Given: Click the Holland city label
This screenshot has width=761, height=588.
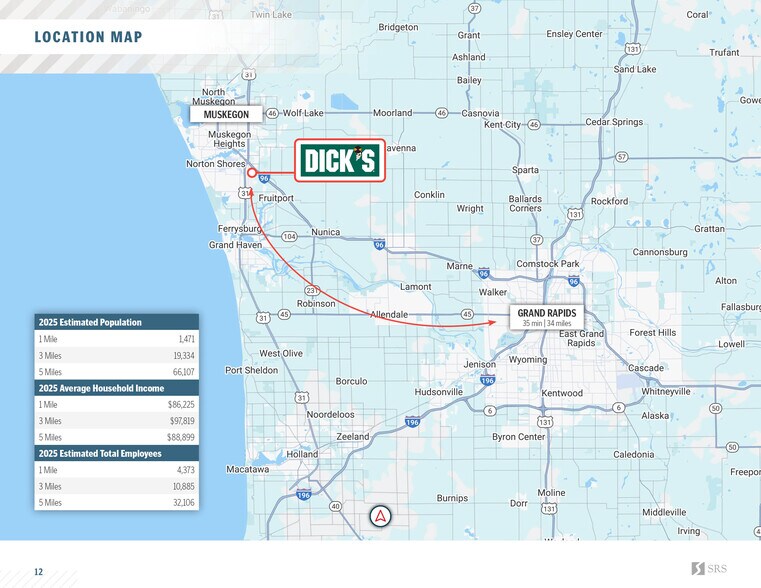Looking at the screenshot, I should pos(302,454).
